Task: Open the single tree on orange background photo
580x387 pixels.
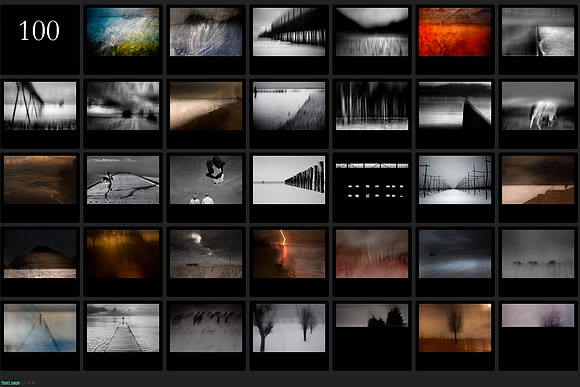Action: coord(455,328)
